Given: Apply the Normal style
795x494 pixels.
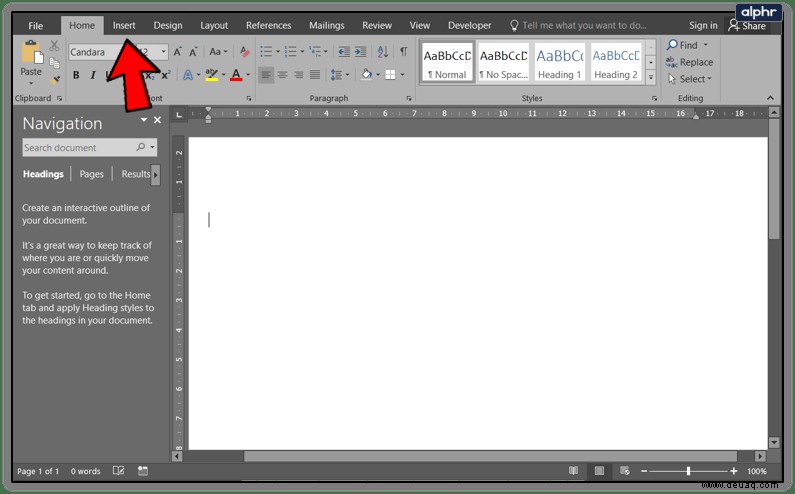Looking at the screenshot, I should (447, 62).
